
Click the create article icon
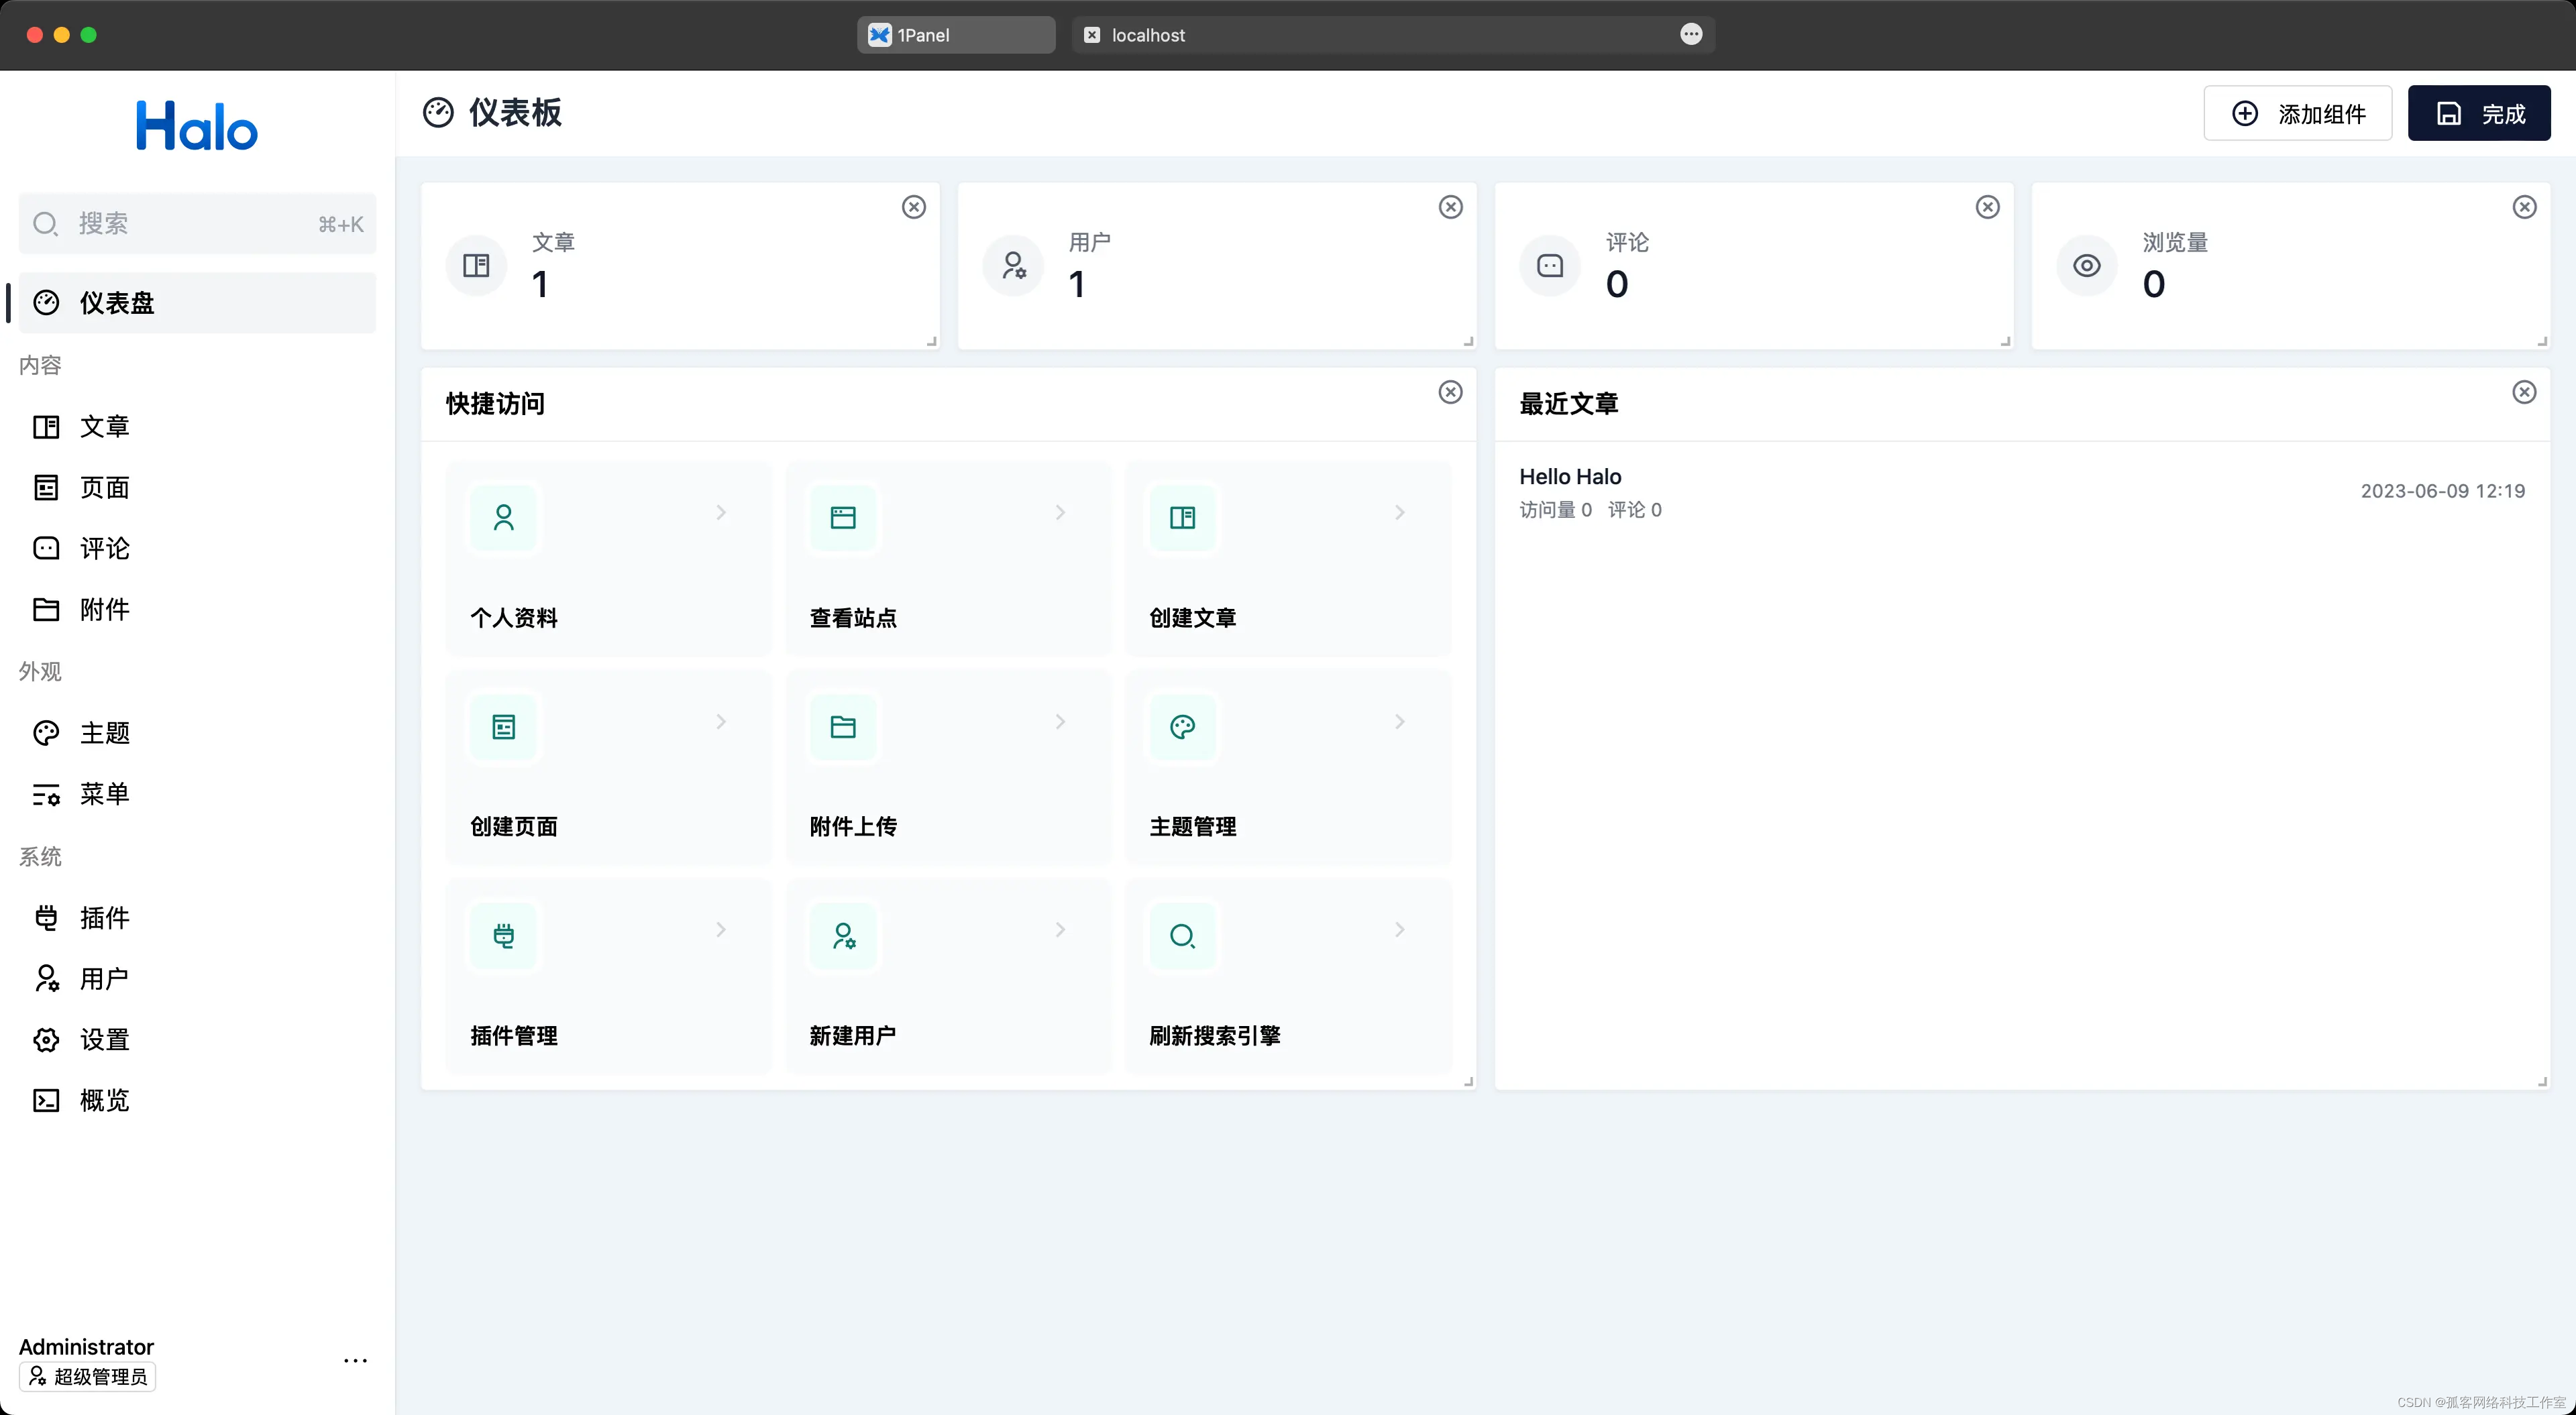click(1182, 517)
